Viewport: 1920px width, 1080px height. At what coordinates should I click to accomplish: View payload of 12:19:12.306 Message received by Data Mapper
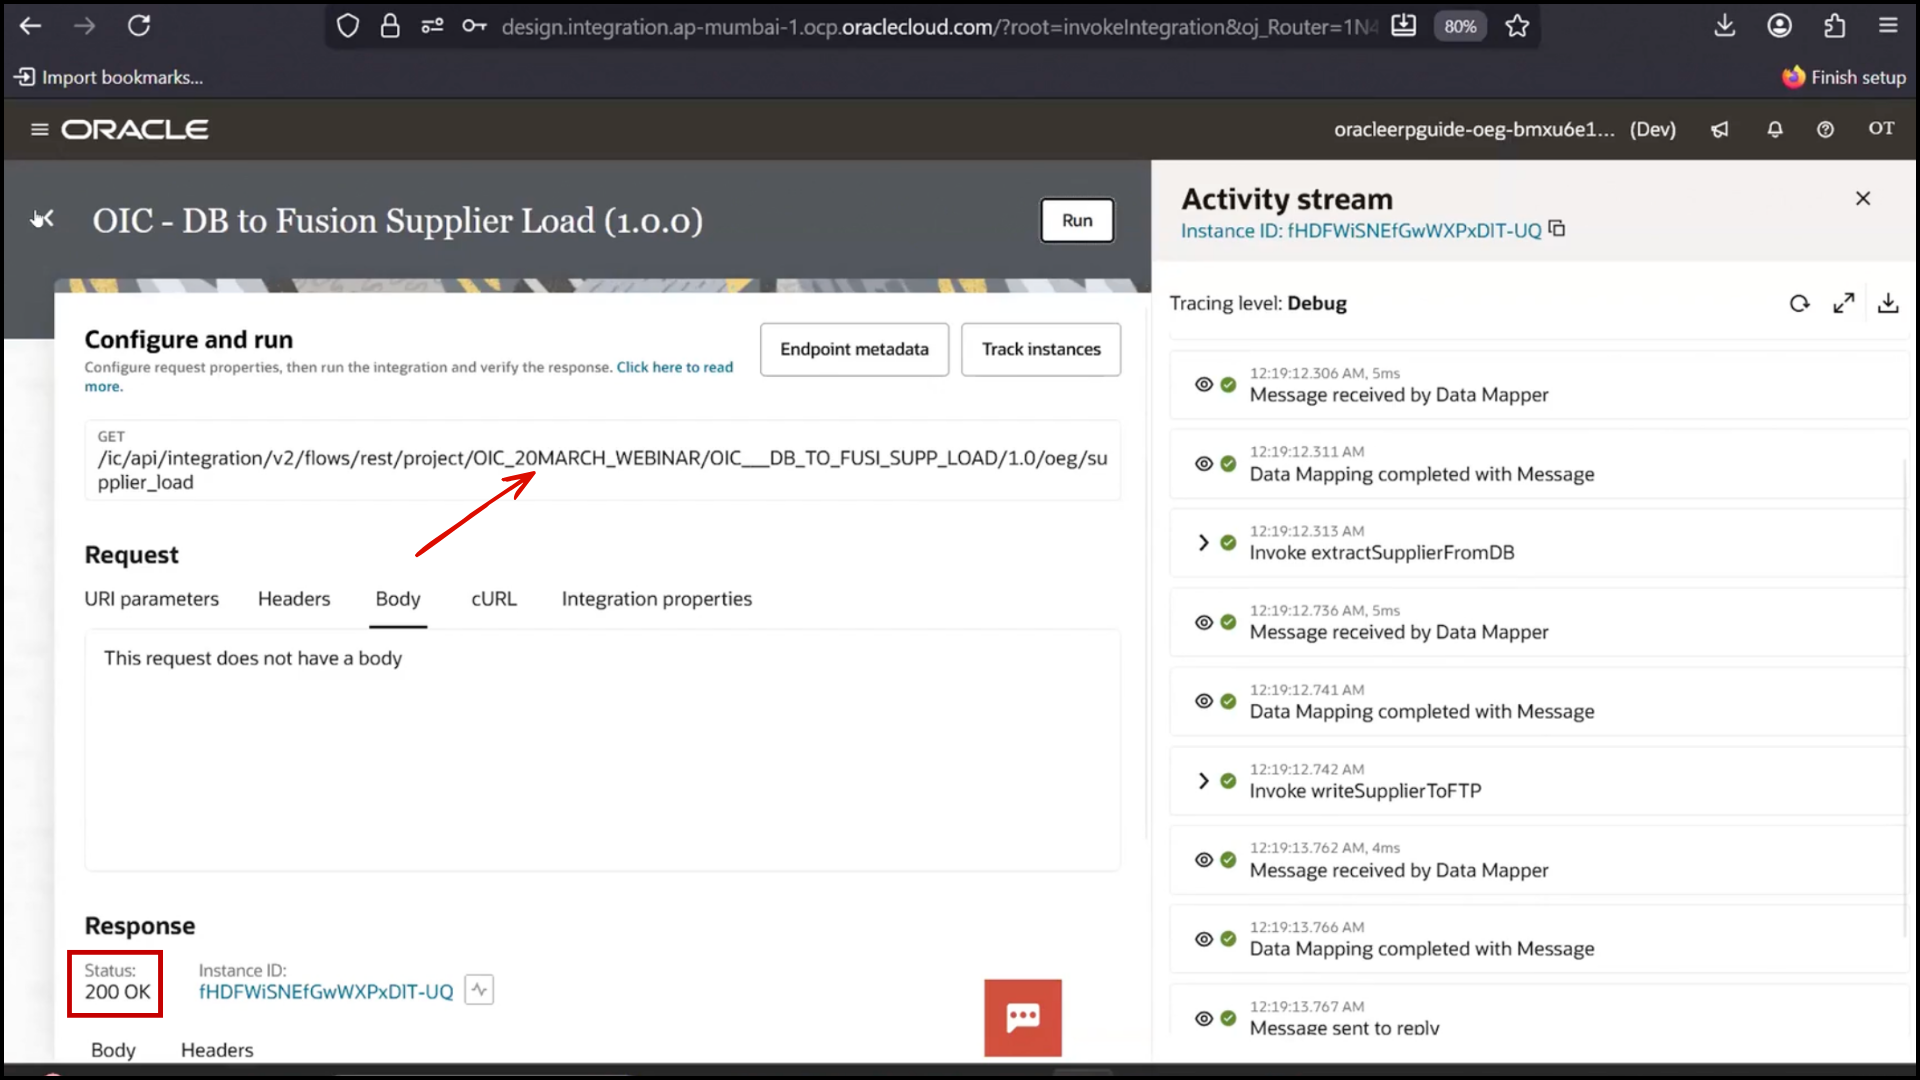[x=1204, y=384]
